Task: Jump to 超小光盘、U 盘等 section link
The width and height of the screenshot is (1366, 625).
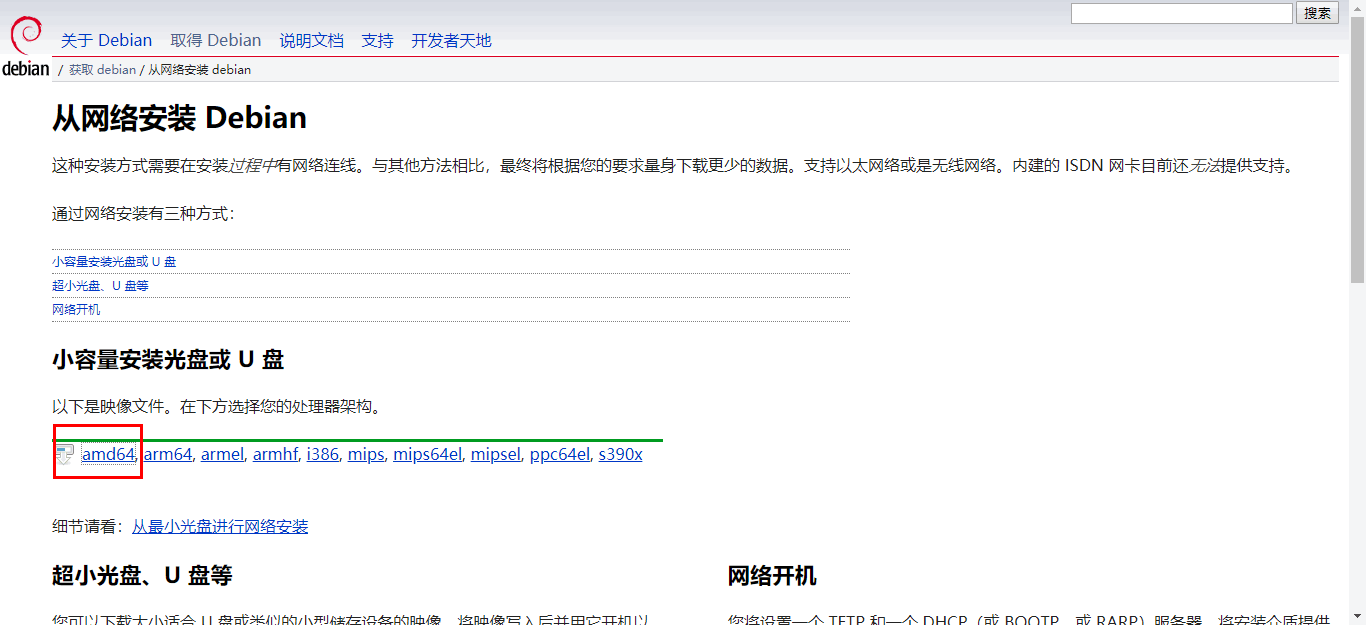Action: coord(100,285)
